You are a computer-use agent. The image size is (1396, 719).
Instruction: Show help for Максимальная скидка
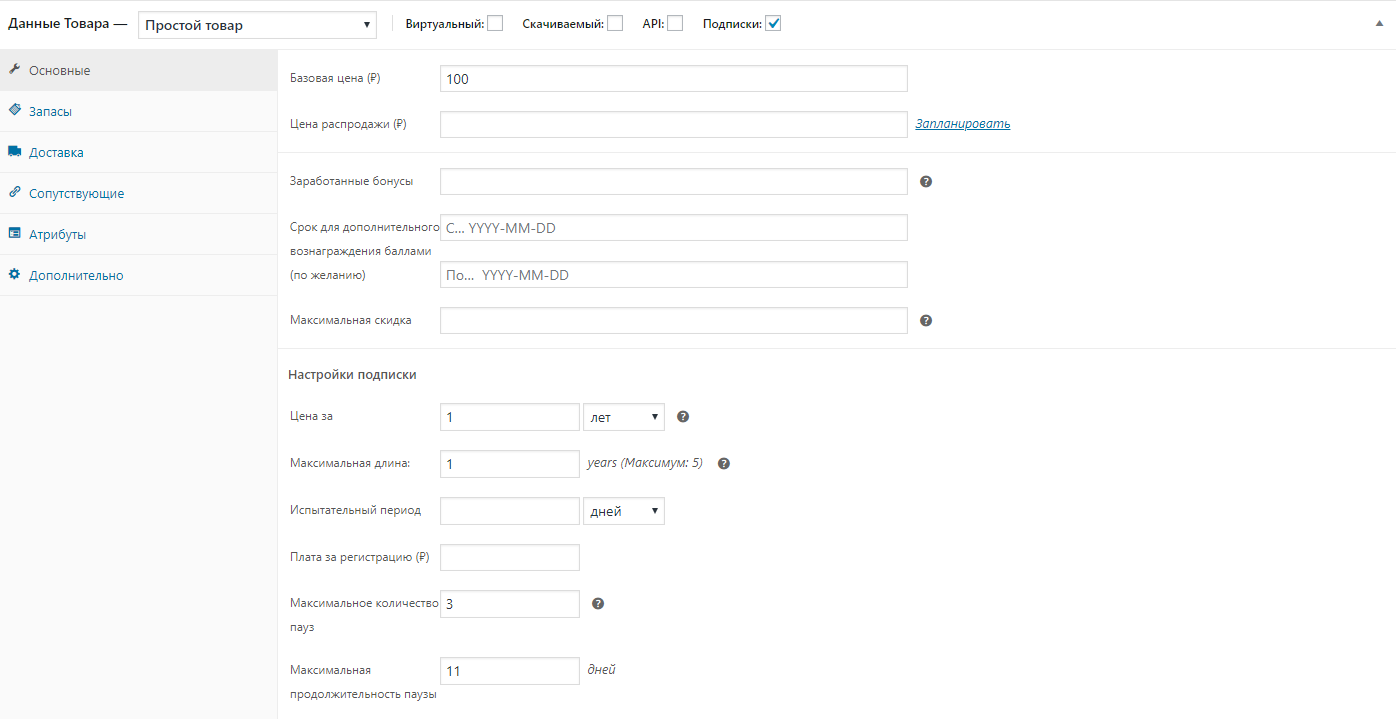pos(926,321)
